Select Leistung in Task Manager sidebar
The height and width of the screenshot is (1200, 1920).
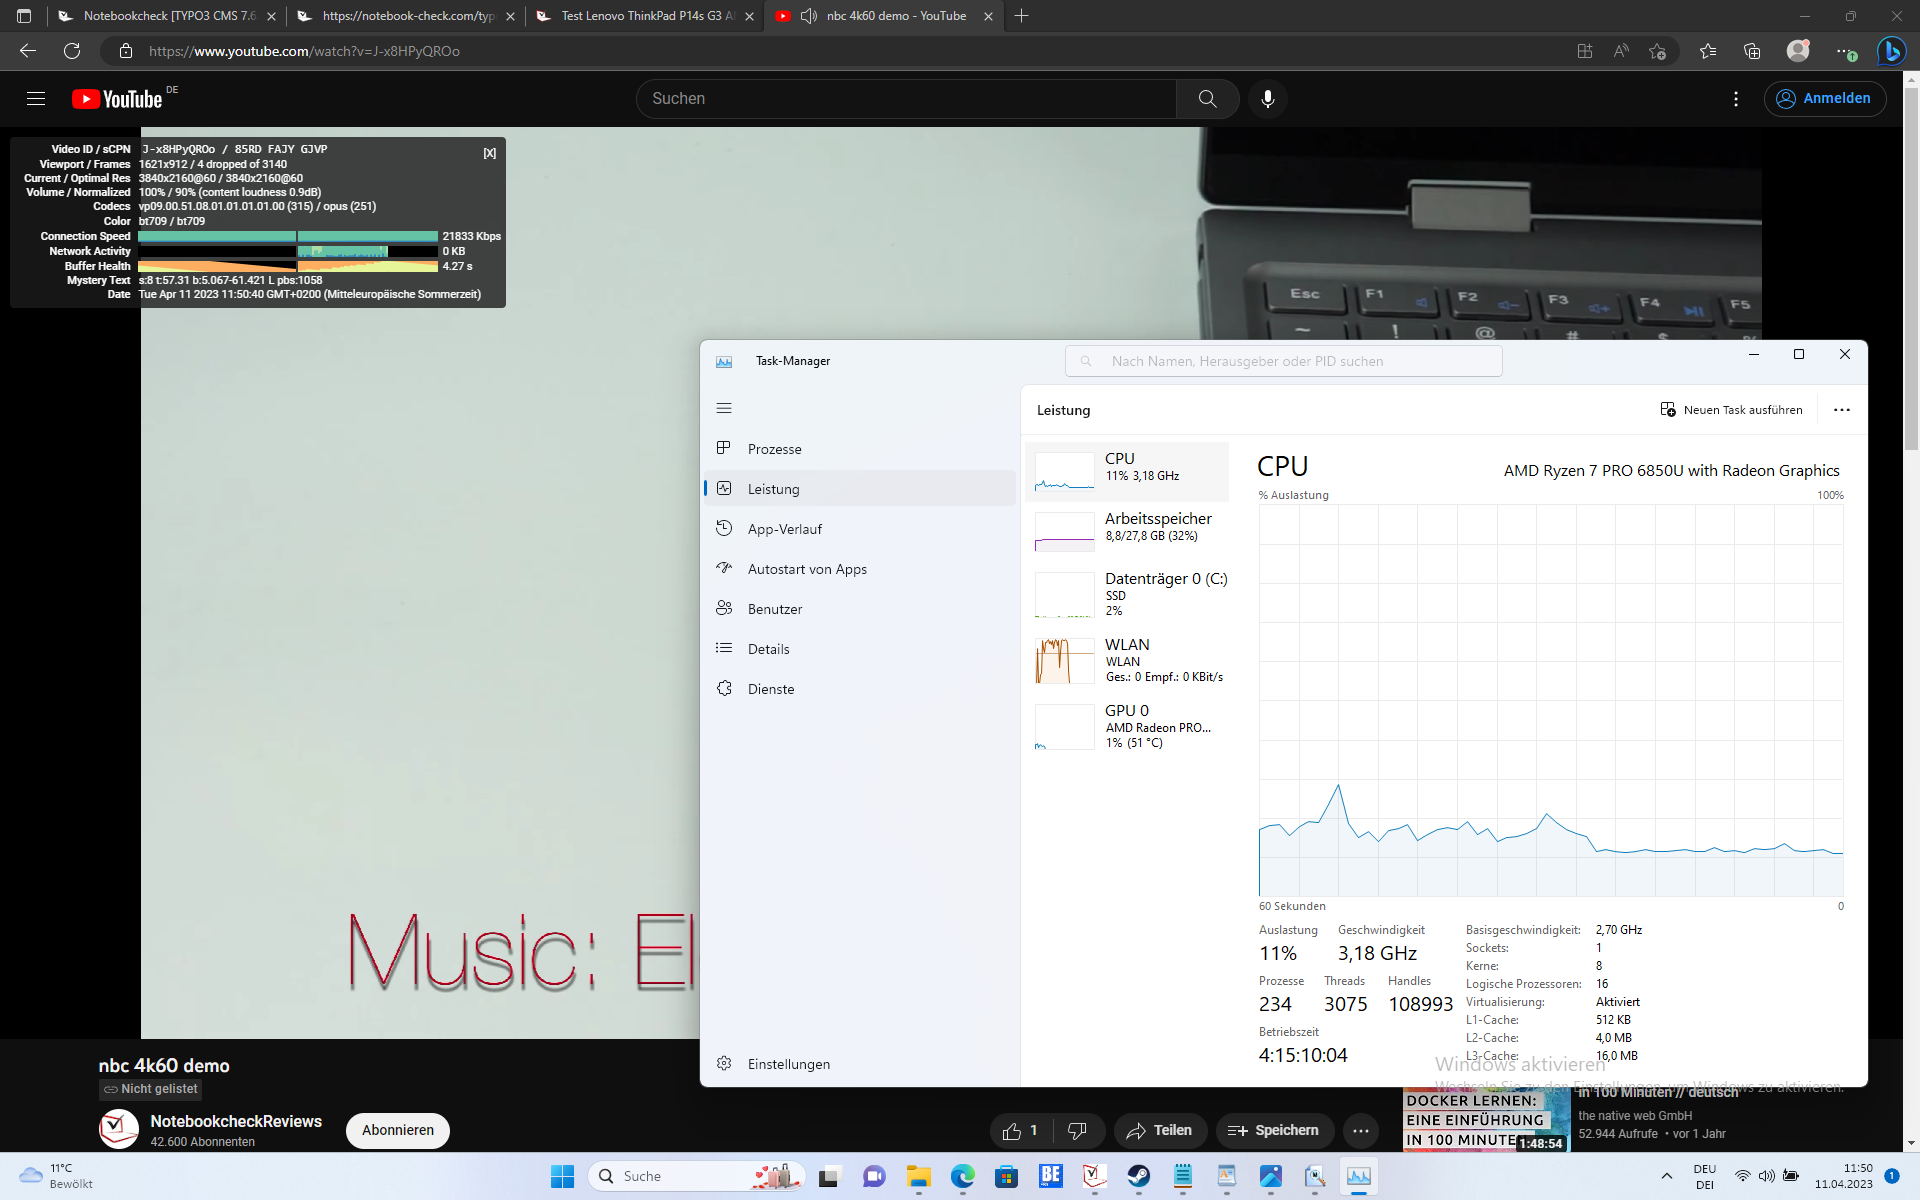tap(860, 489)
